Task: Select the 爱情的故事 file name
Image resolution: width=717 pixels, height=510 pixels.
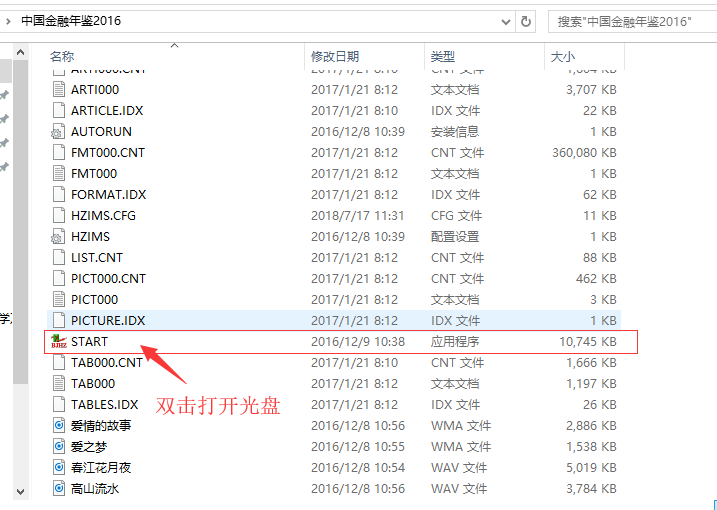Action: (101, 426)
